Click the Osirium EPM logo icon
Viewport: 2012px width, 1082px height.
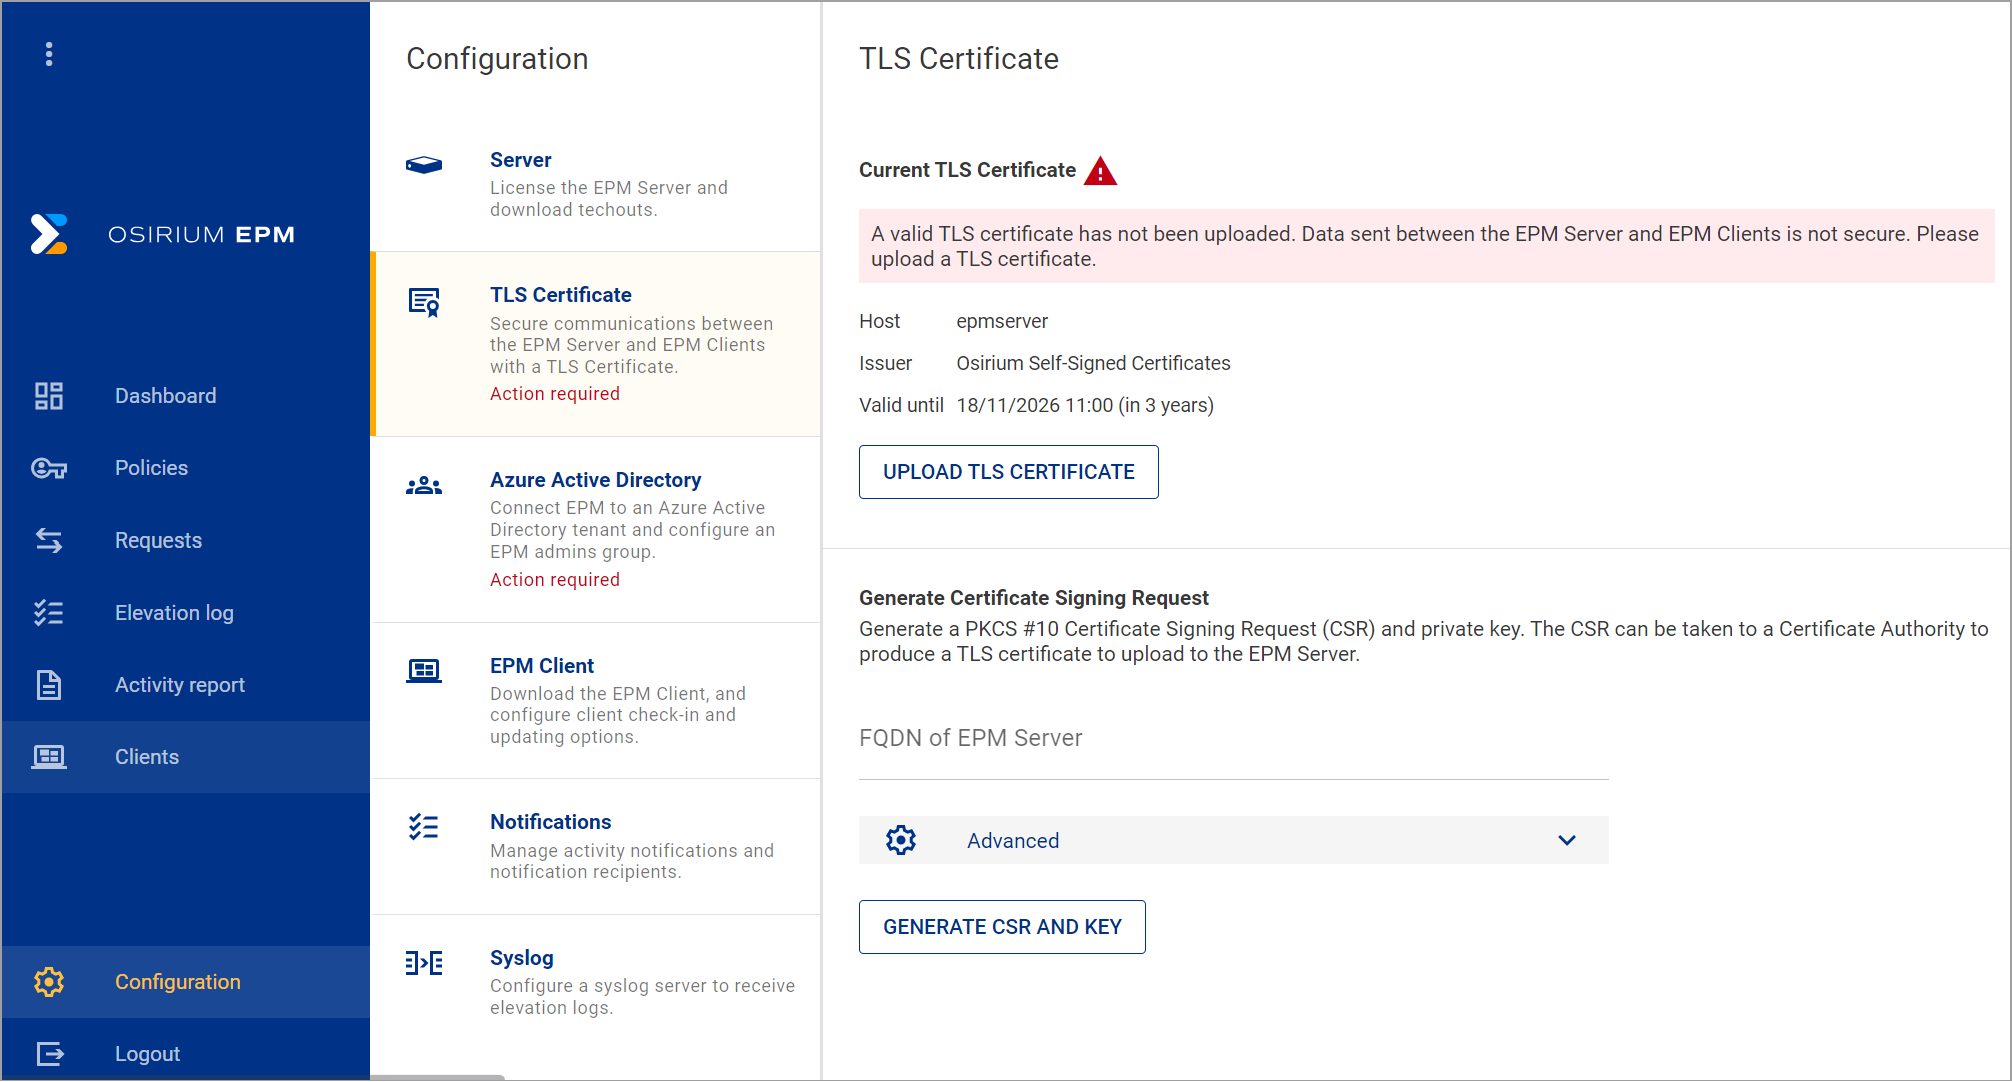(x=51, y=233)
